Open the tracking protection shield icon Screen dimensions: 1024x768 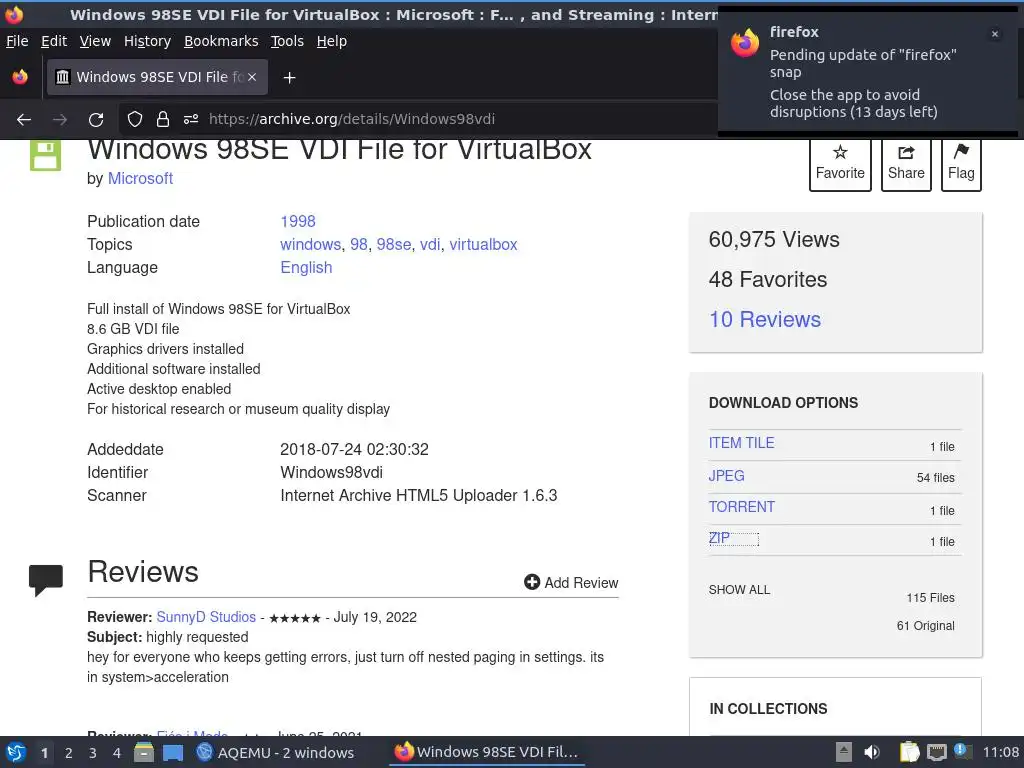(135, 120)
